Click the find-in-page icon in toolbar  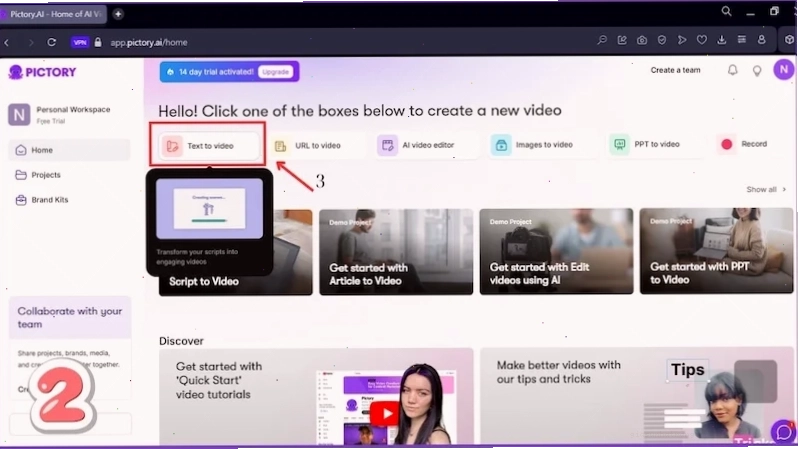click(x=602, y=40)
